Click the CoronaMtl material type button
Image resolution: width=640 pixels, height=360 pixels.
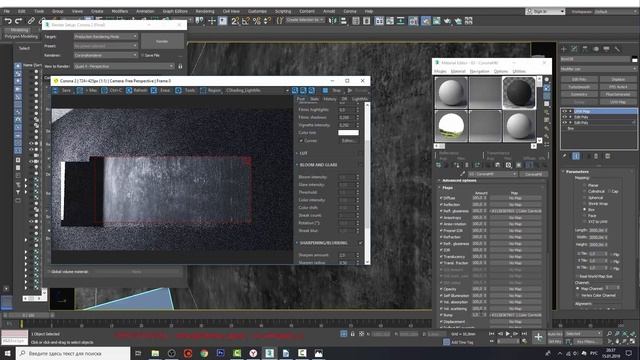533,174
